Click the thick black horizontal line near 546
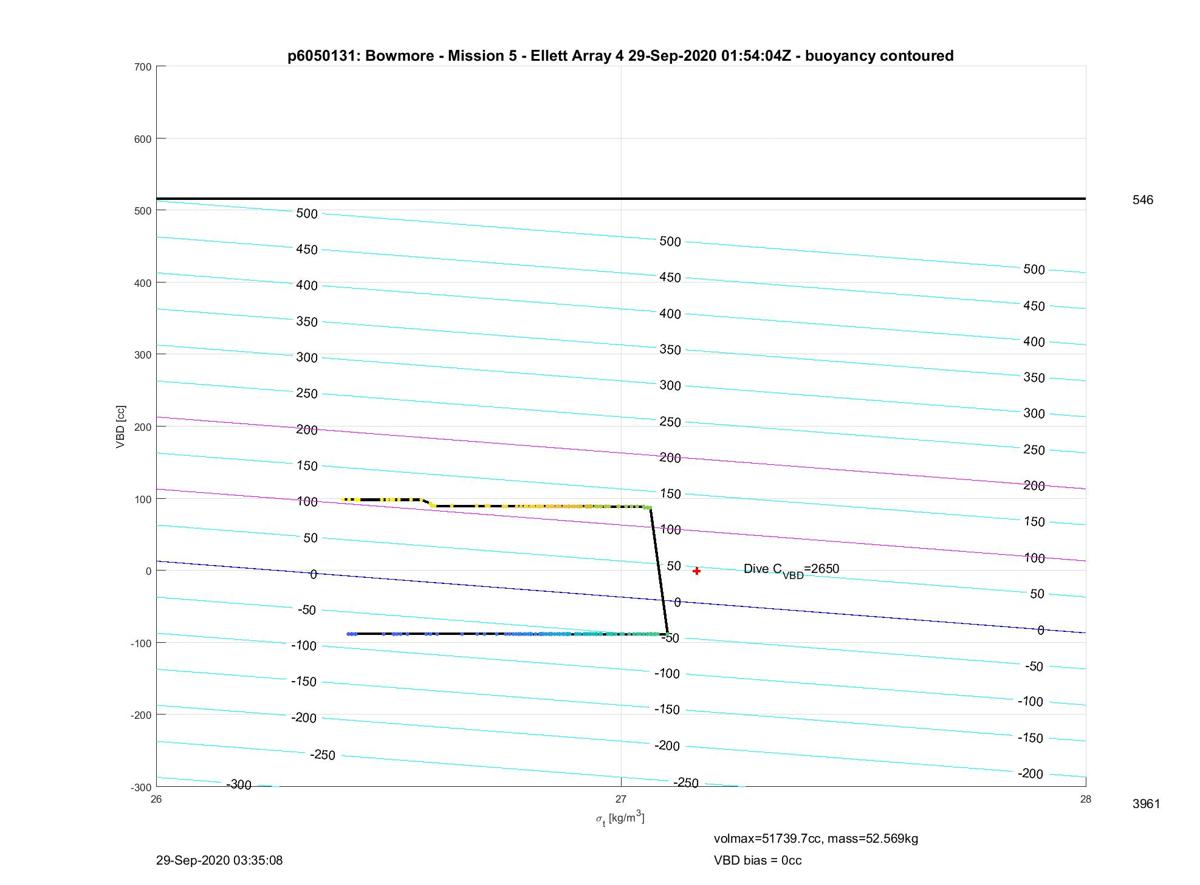This screenshot has width=1200, height=885. (620, 198)
